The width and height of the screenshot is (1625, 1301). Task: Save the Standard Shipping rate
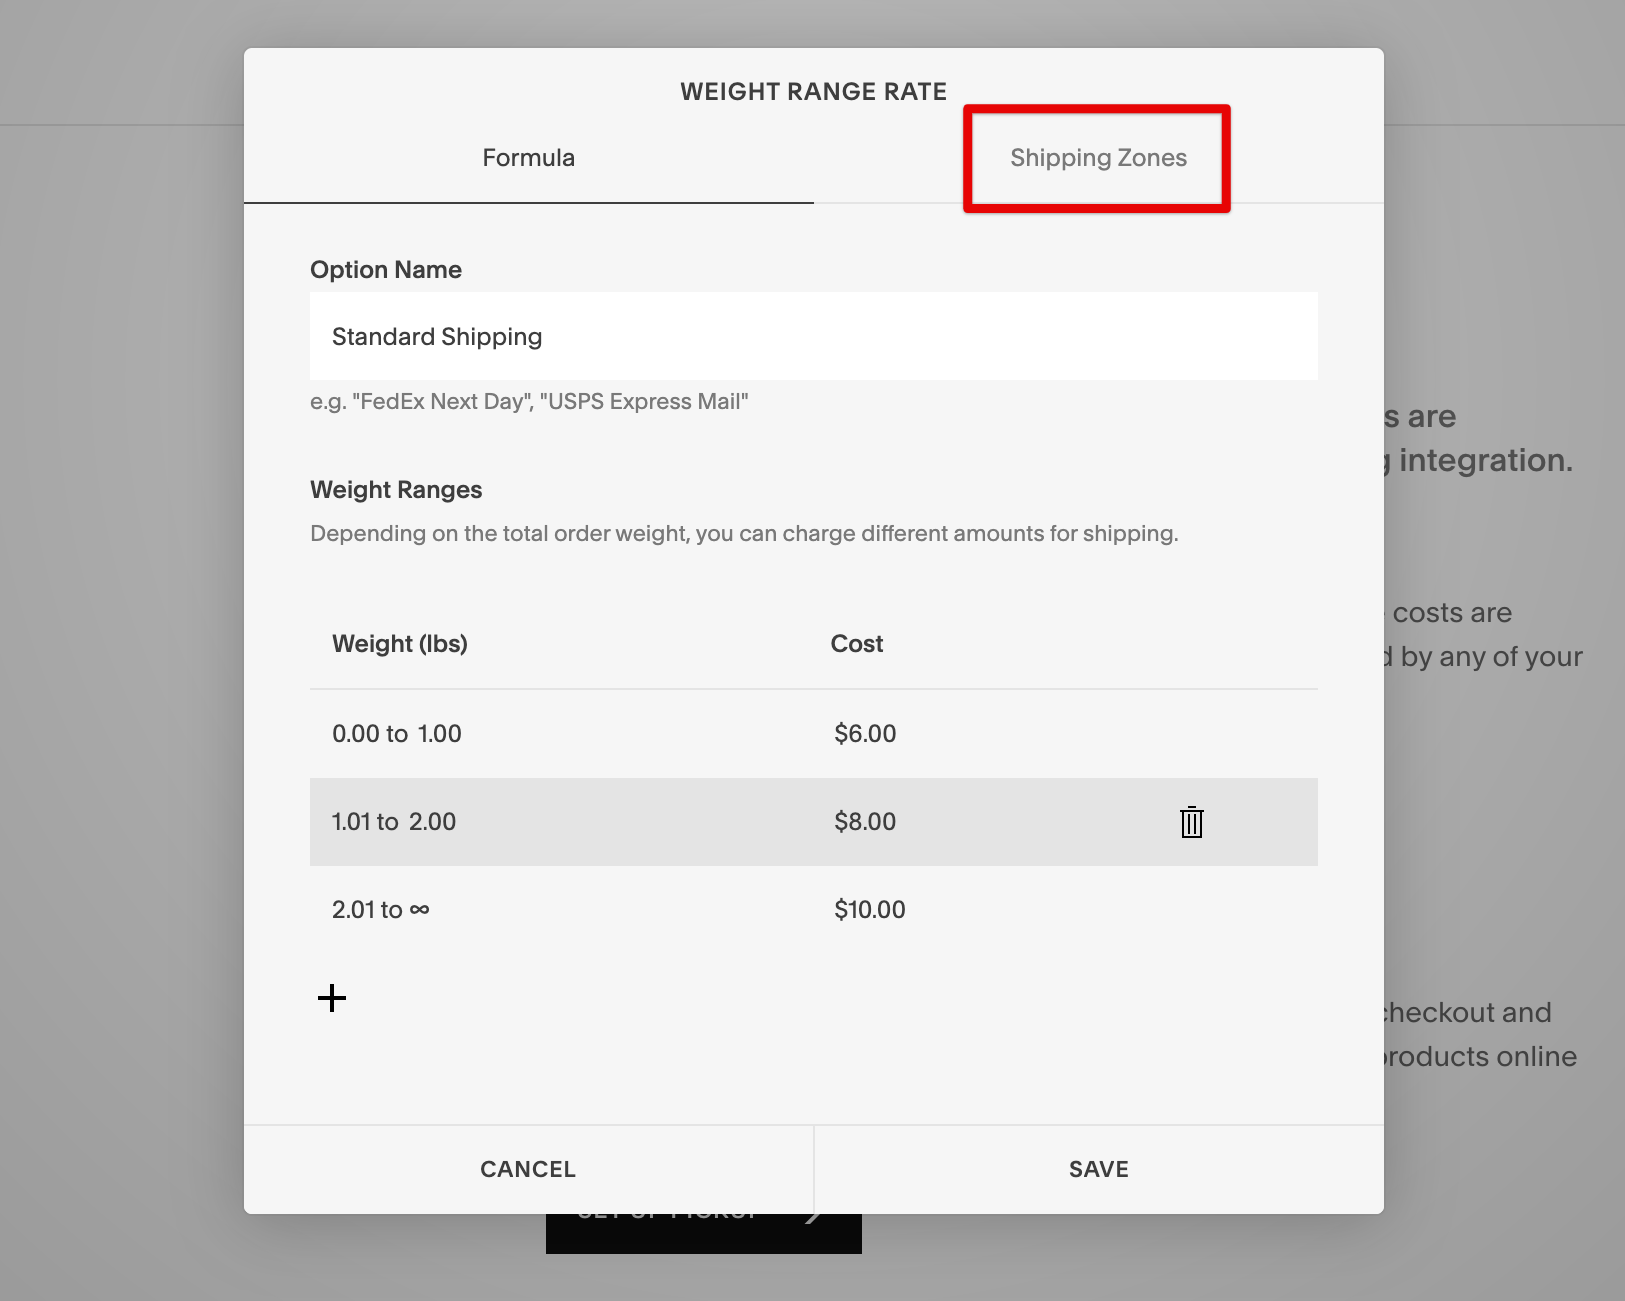point(1097,1168)
